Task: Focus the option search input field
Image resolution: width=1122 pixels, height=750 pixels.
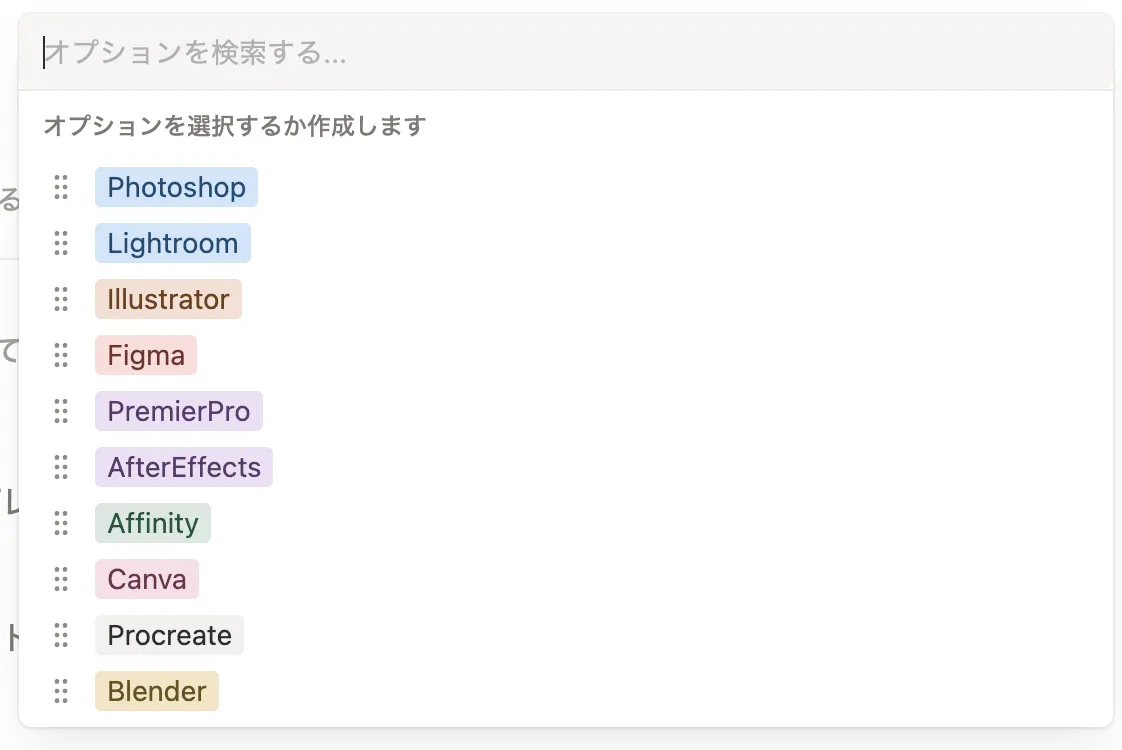Action: tap(565, 53)
